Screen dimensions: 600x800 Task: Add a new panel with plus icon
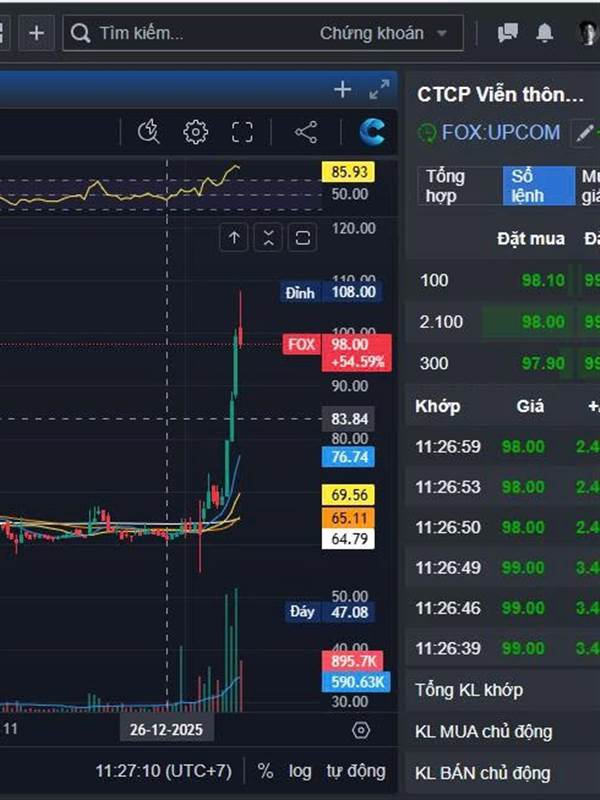(342, 89)
